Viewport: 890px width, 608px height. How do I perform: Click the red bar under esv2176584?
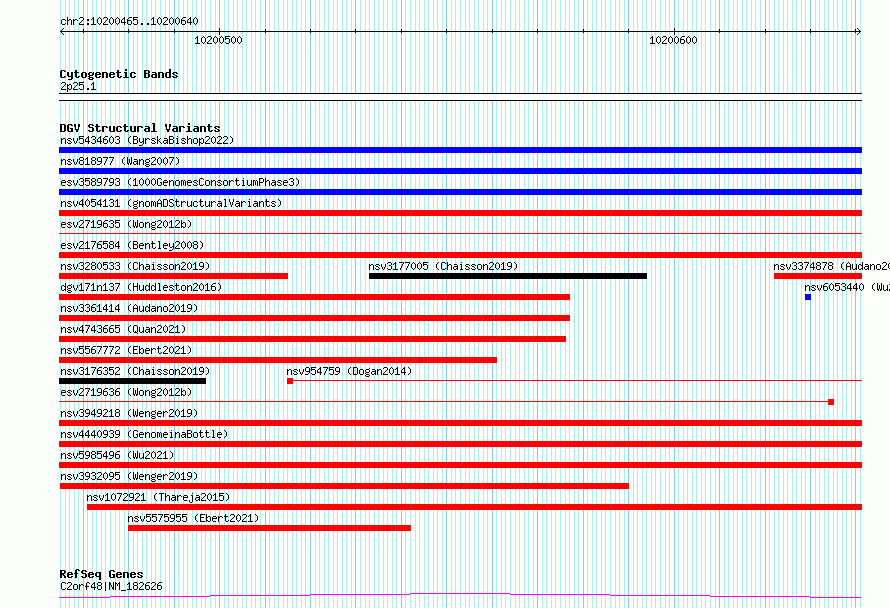(460, 255)
